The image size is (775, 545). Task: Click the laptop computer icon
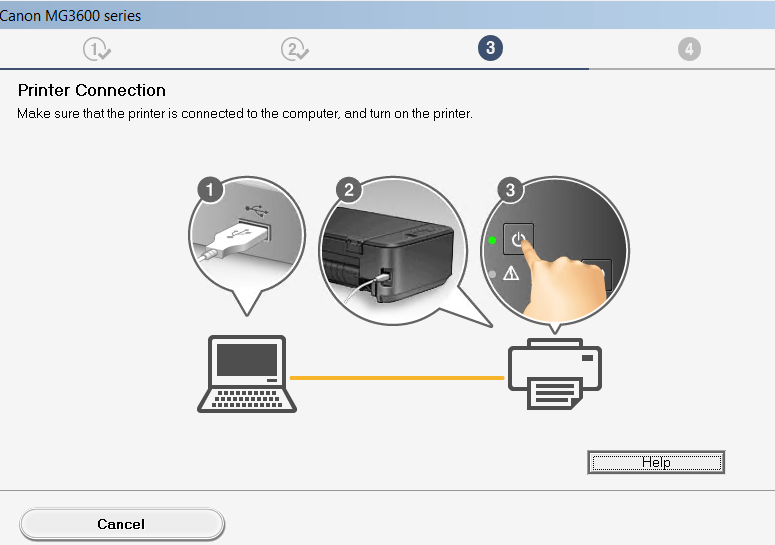tap(247, 374)
